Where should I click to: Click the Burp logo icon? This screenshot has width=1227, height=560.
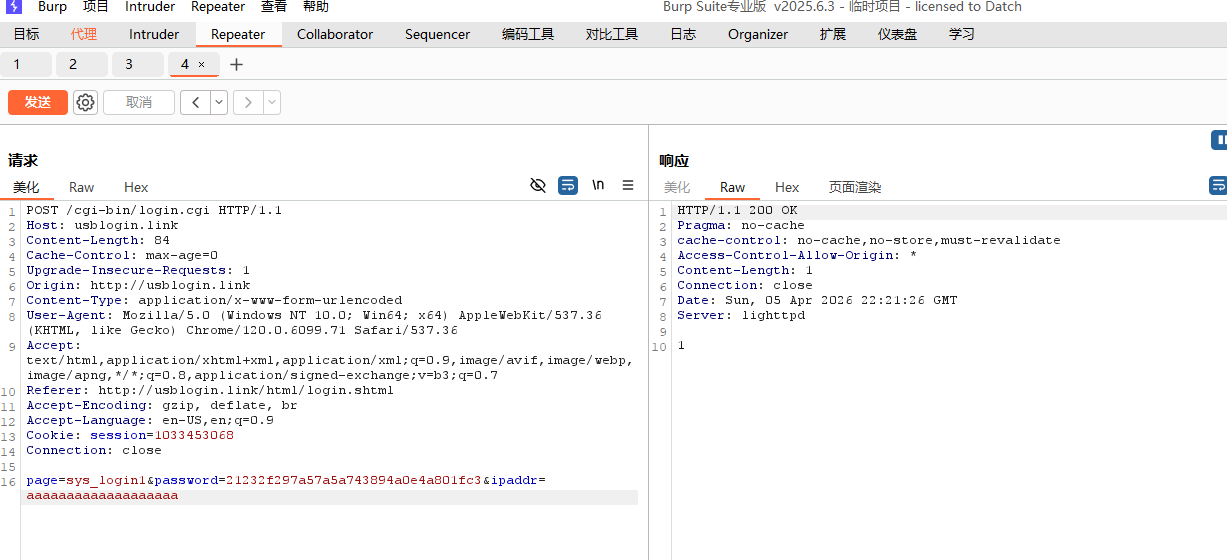tap(14, 7)
